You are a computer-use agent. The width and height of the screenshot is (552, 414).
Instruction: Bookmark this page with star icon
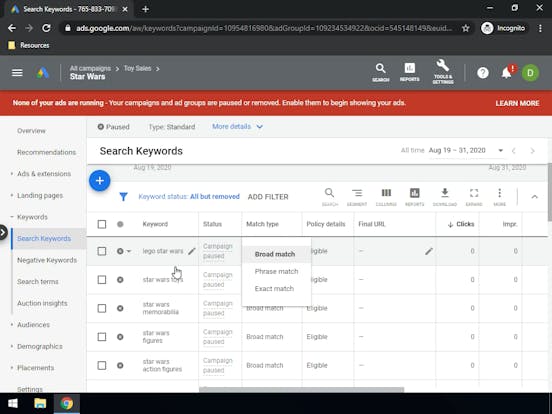point(466,28)
